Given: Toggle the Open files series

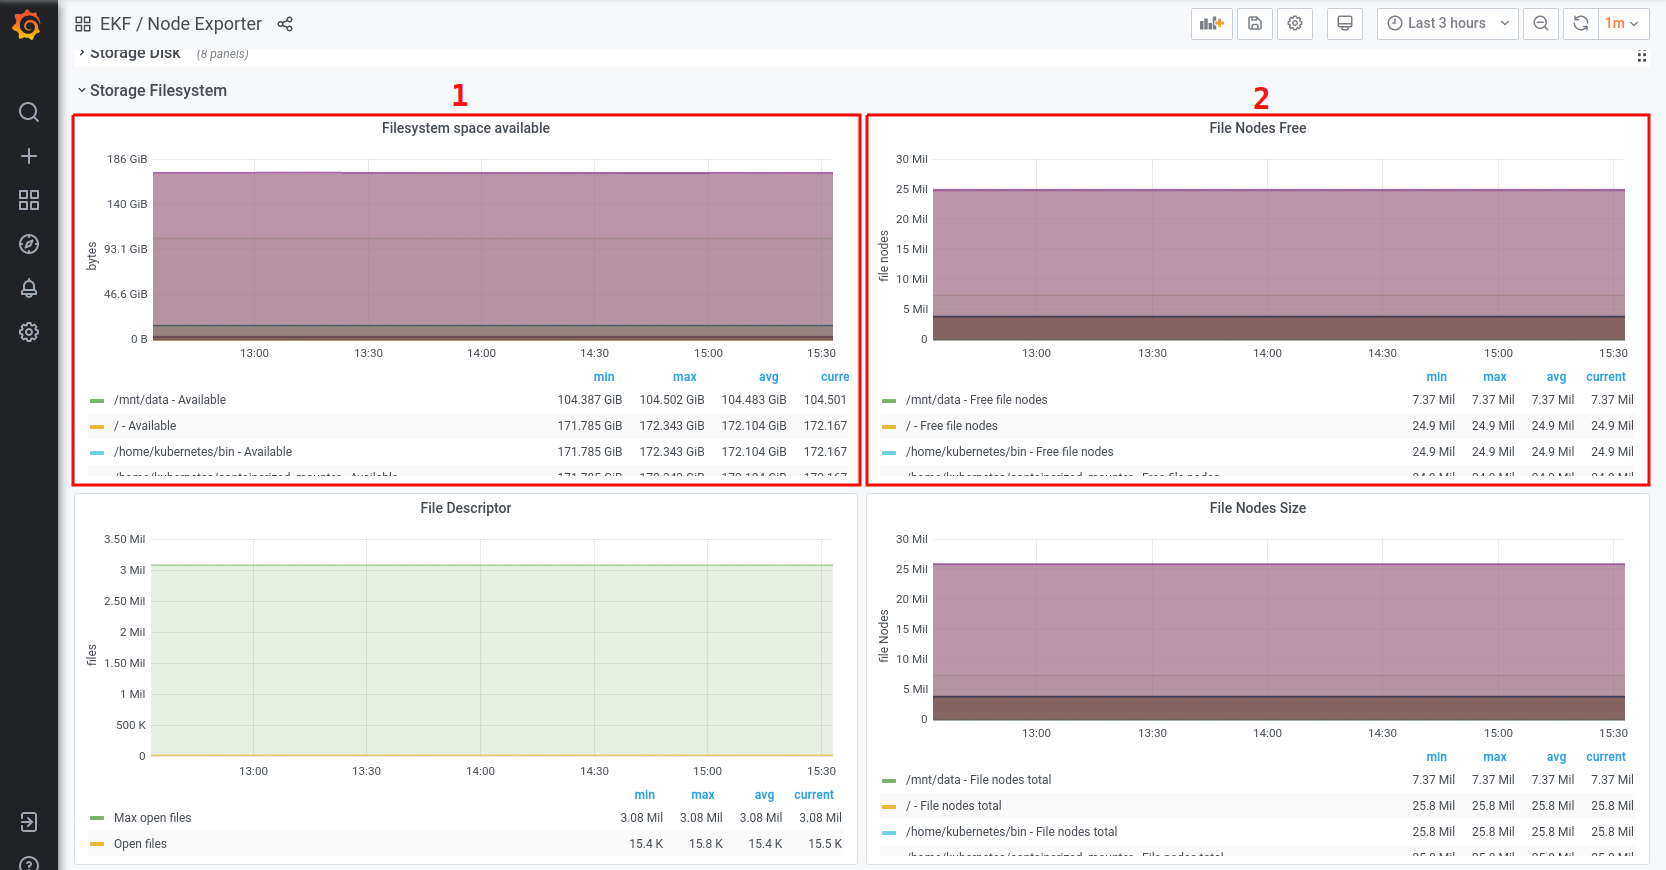Looking at the screenshot, I should point(141,844).
